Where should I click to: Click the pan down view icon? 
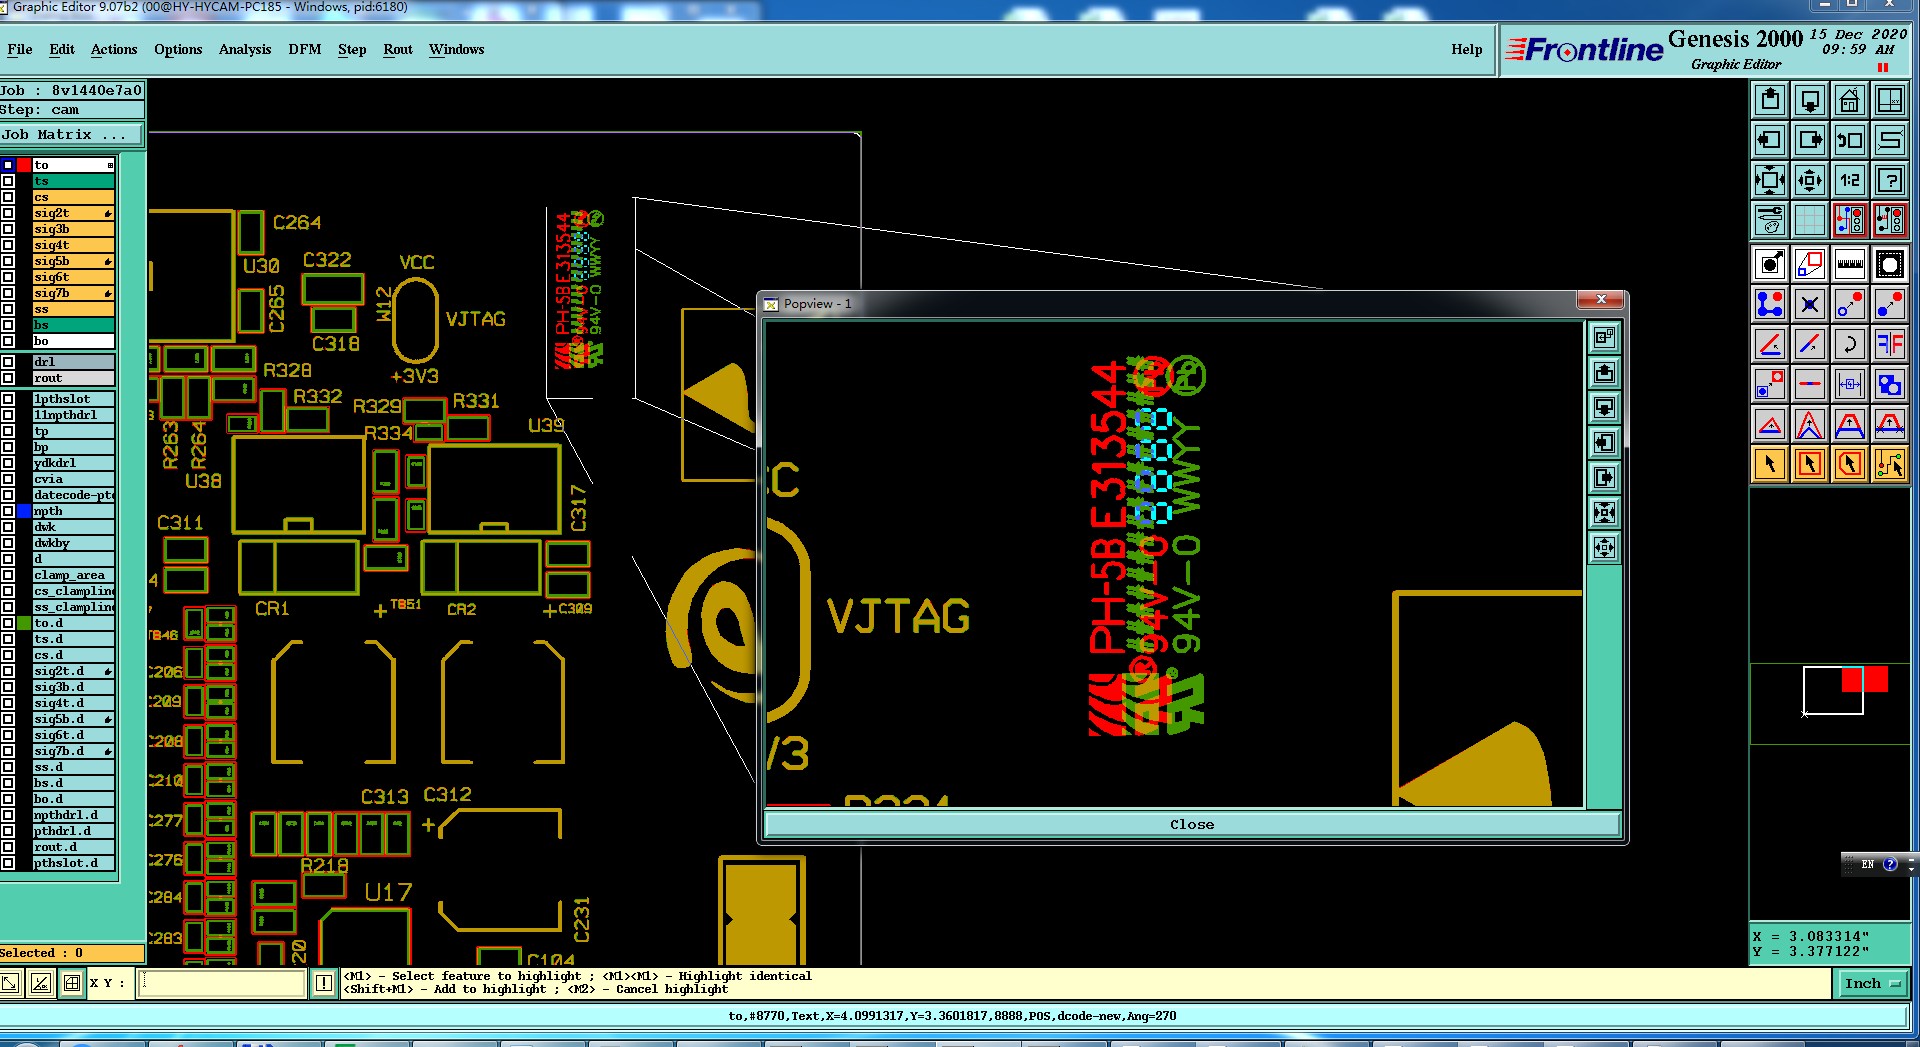point(1810,100)
